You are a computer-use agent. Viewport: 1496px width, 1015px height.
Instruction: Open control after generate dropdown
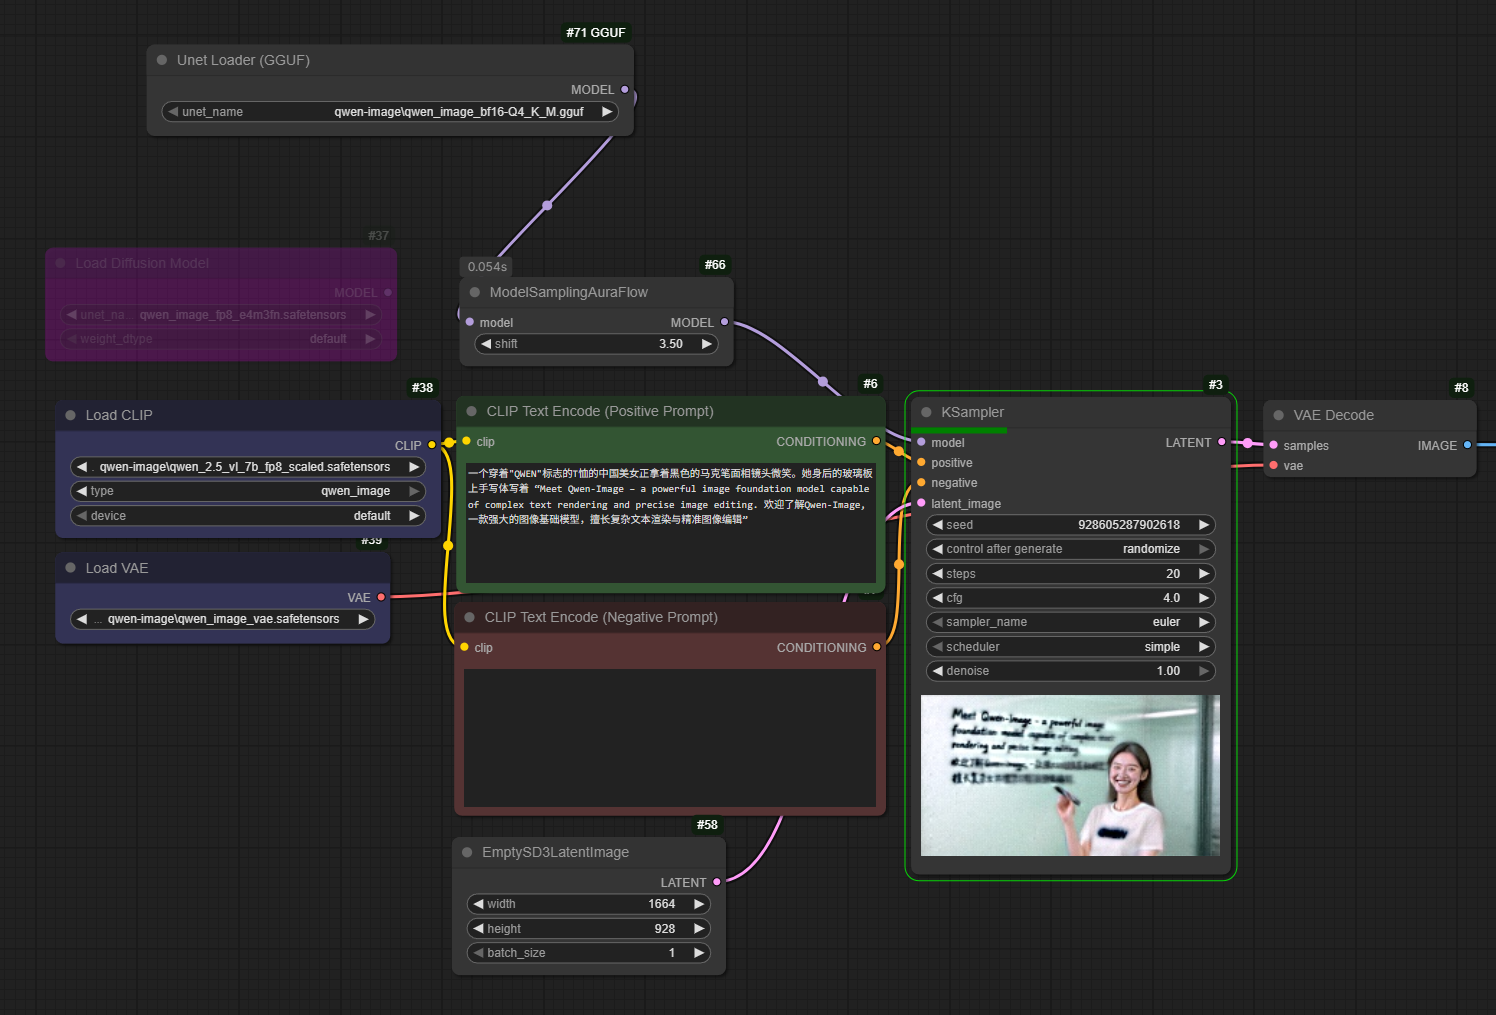(x=1071, y=549)
